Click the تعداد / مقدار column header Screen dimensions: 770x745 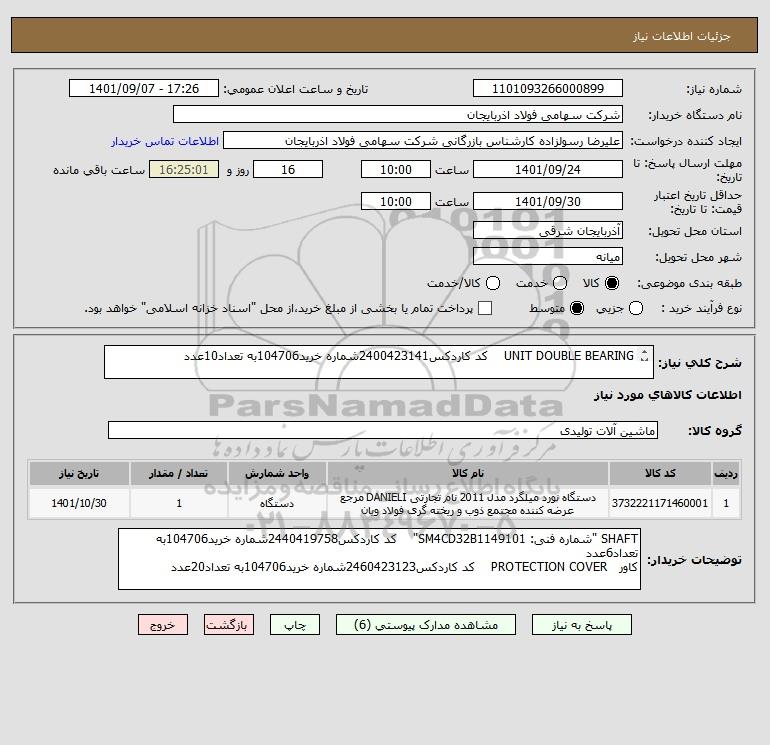click(x=179, y=473)
